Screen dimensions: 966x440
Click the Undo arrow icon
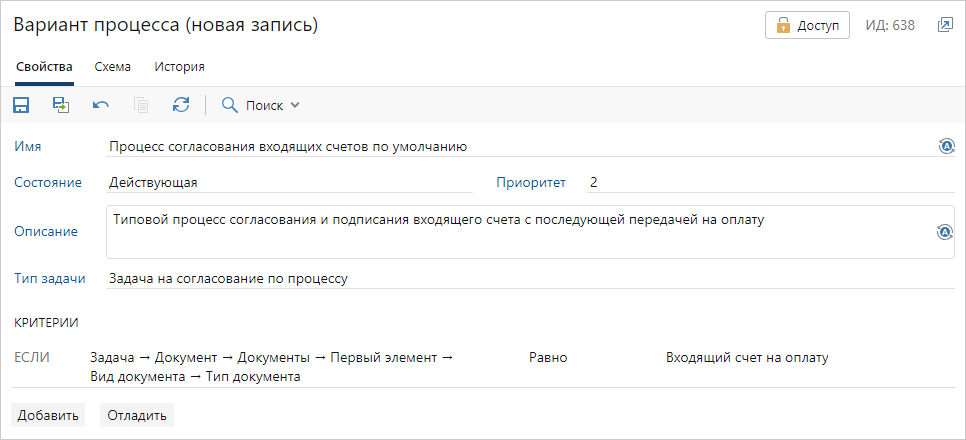101,105
